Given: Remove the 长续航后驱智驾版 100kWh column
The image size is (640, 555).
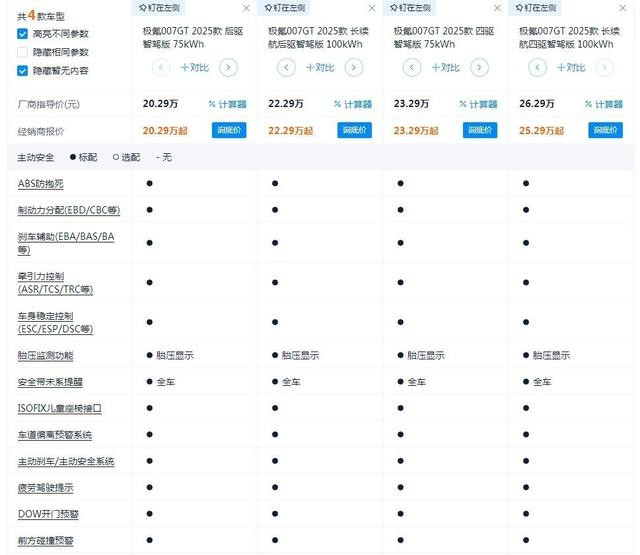Looking at the screenshot, I should pyautogui.click(x=372, y=8).
